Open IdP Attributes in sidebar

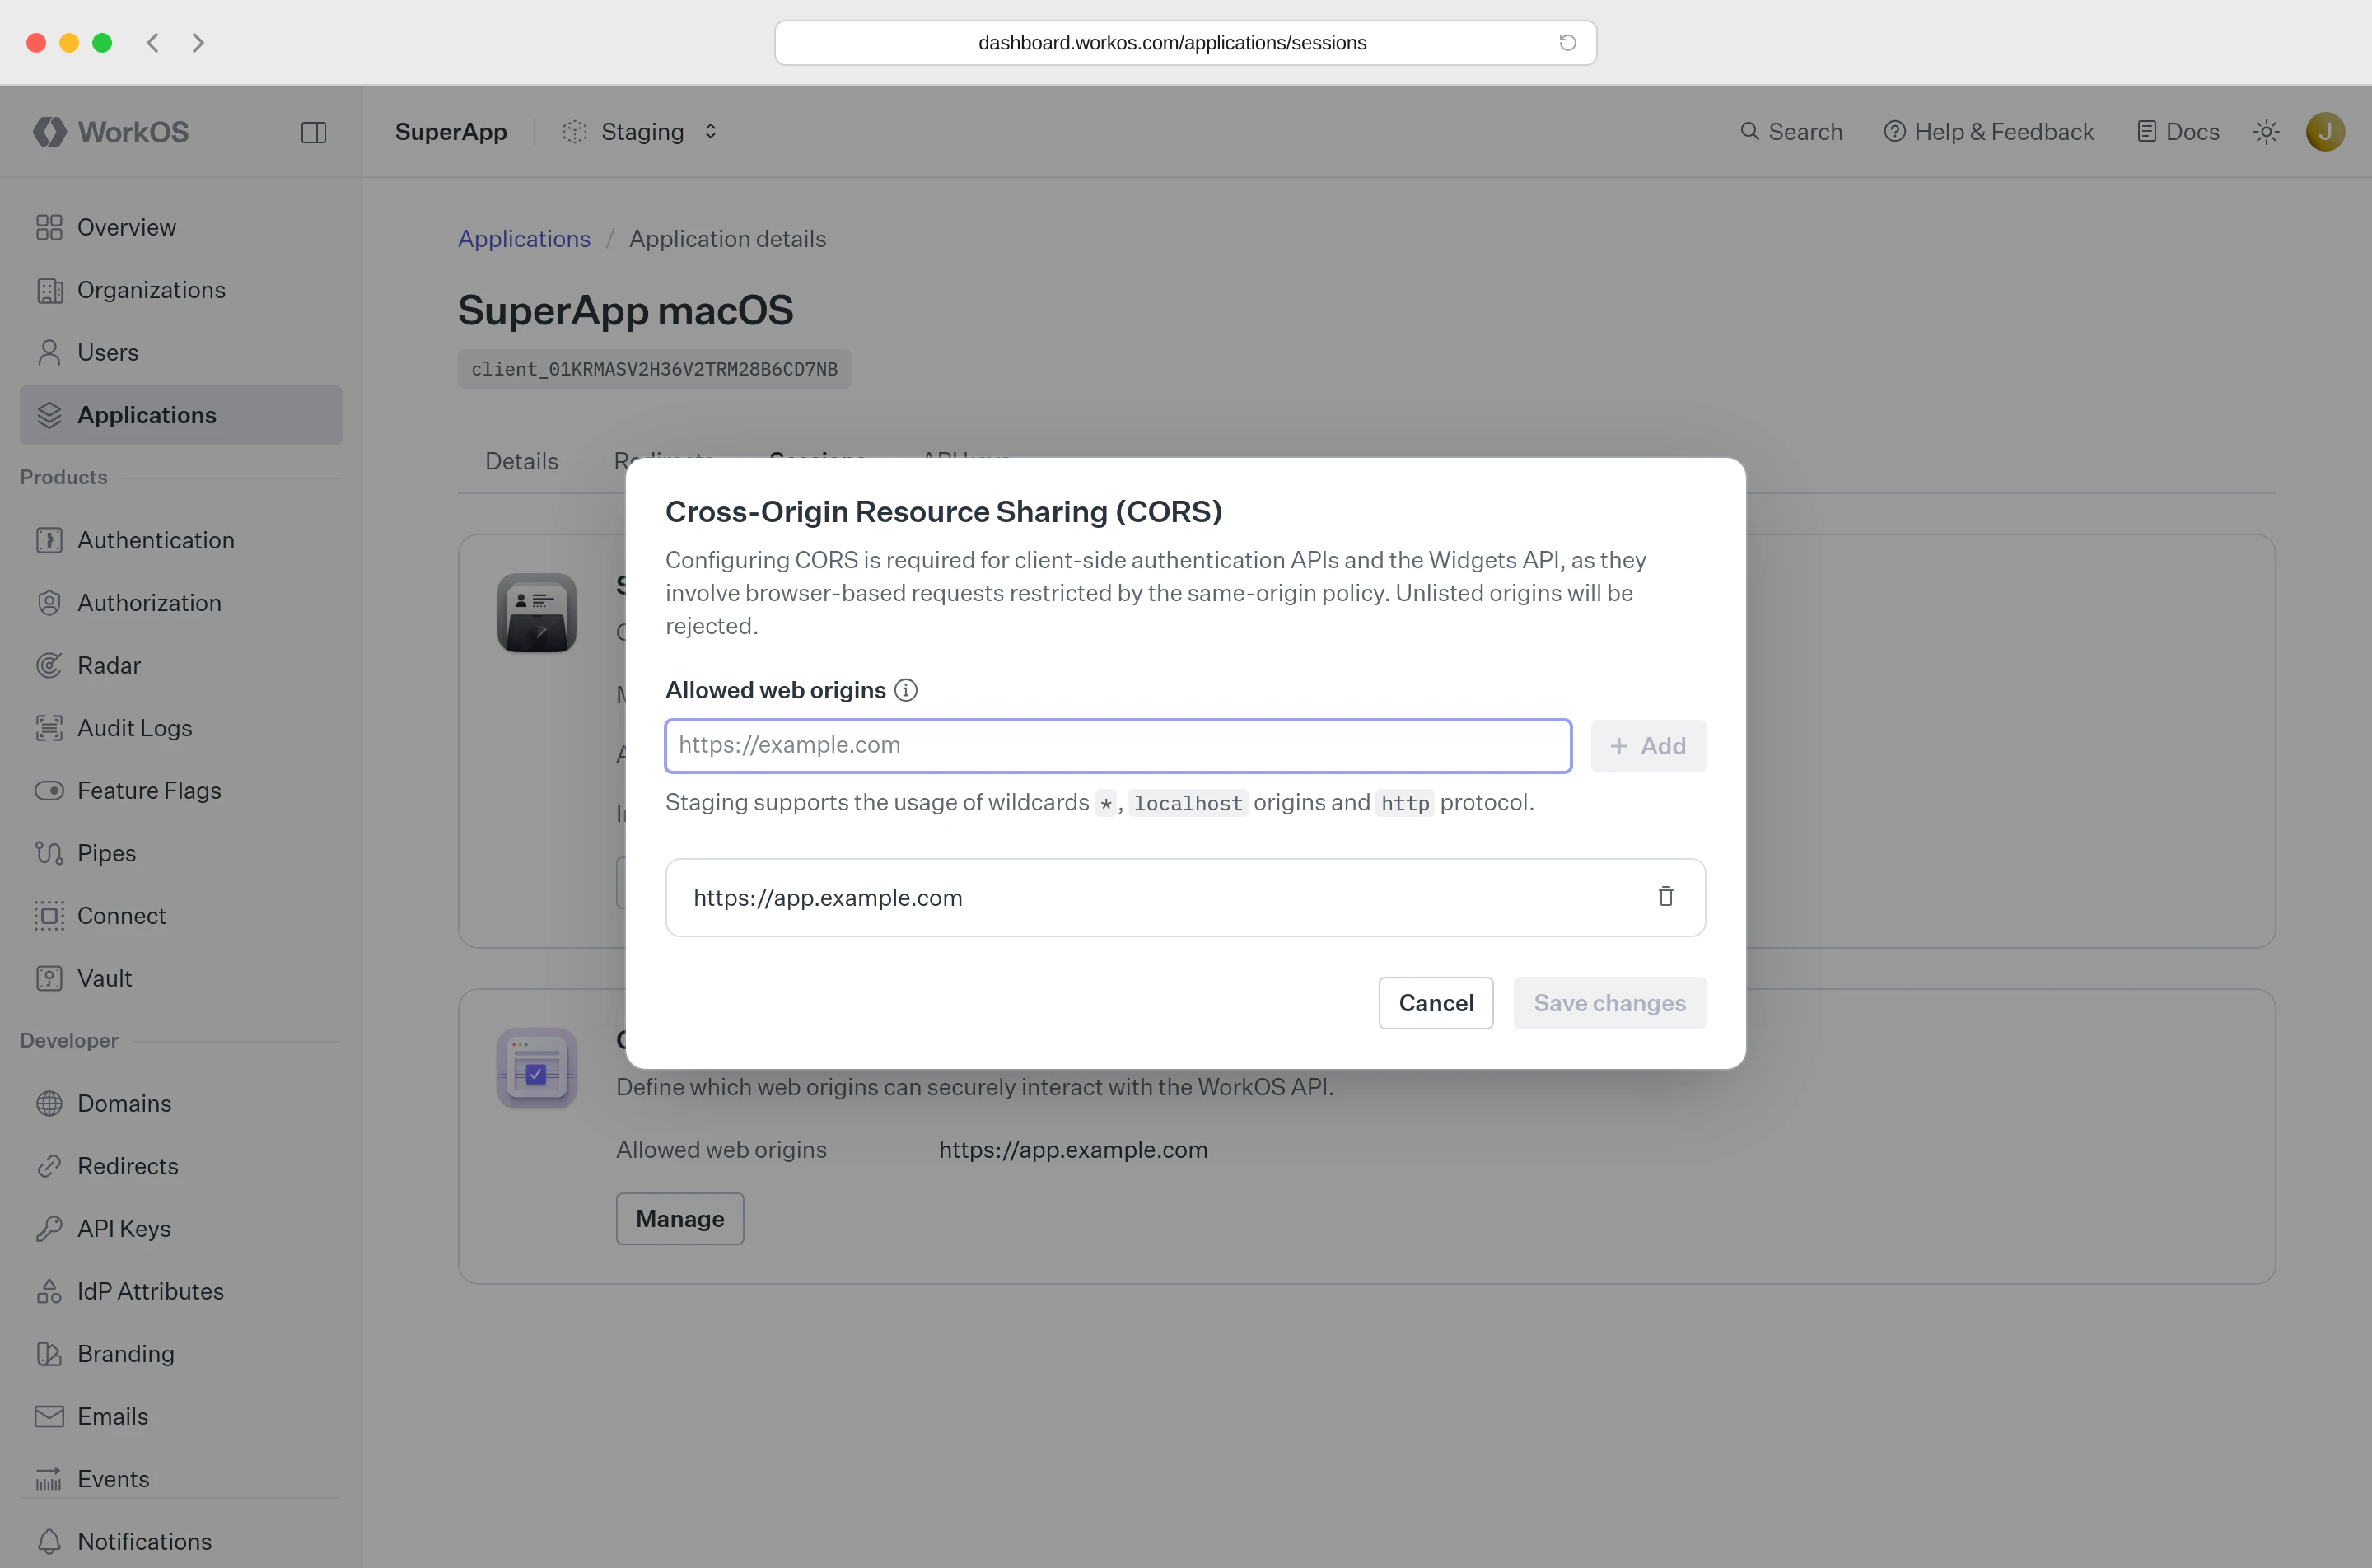pyautogui.click(x=181, y=1291)
